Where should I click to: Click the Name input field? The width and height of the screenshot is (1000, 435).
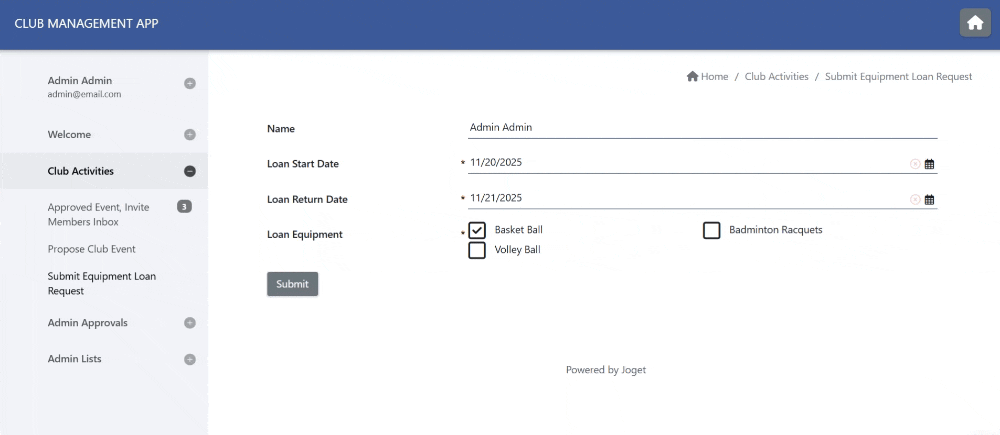pos(702,128)
